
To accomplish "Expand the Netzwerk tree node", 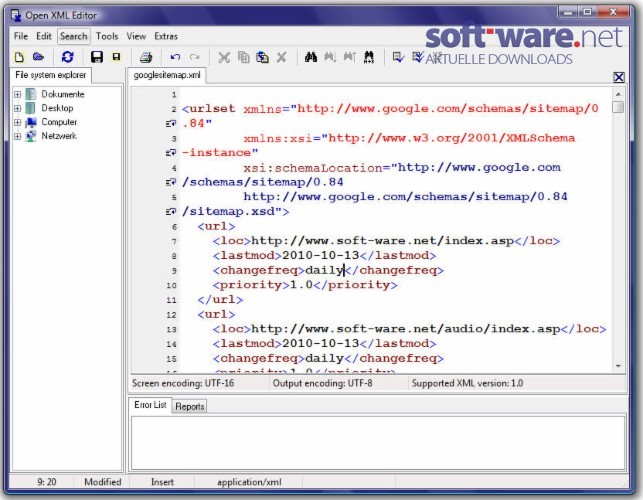I will 17,136.
